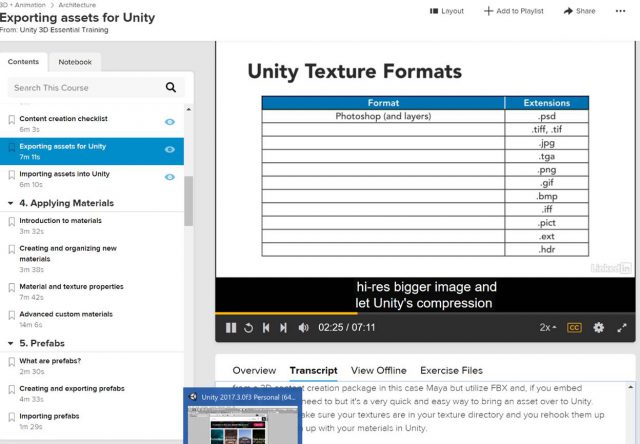This screenshot has height=444, width=640.
Task: Go to Architecture breadcrumb
Action: coord(77,5)
